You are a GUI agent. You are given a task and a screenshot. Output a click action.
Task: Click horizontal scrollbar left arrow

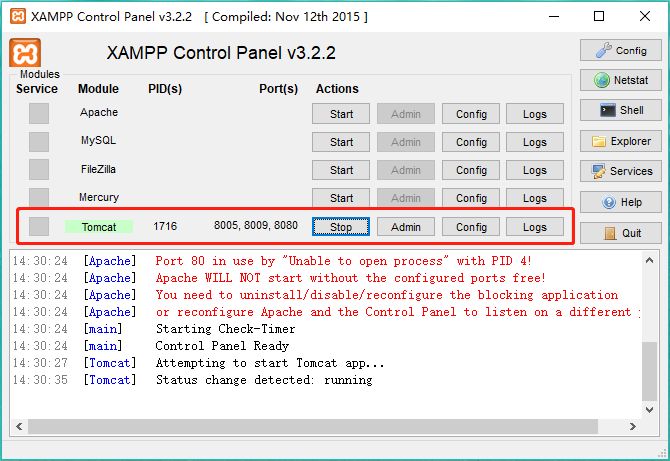point(19,426)
